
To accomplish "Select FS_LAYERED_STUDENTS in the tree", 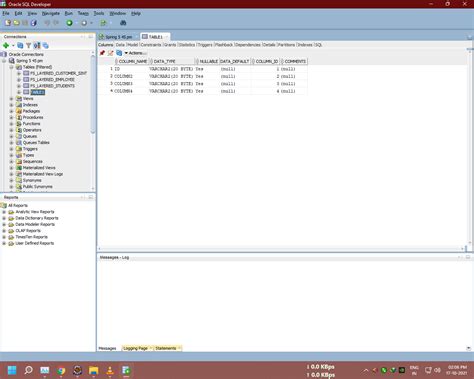I will (52, 86).
